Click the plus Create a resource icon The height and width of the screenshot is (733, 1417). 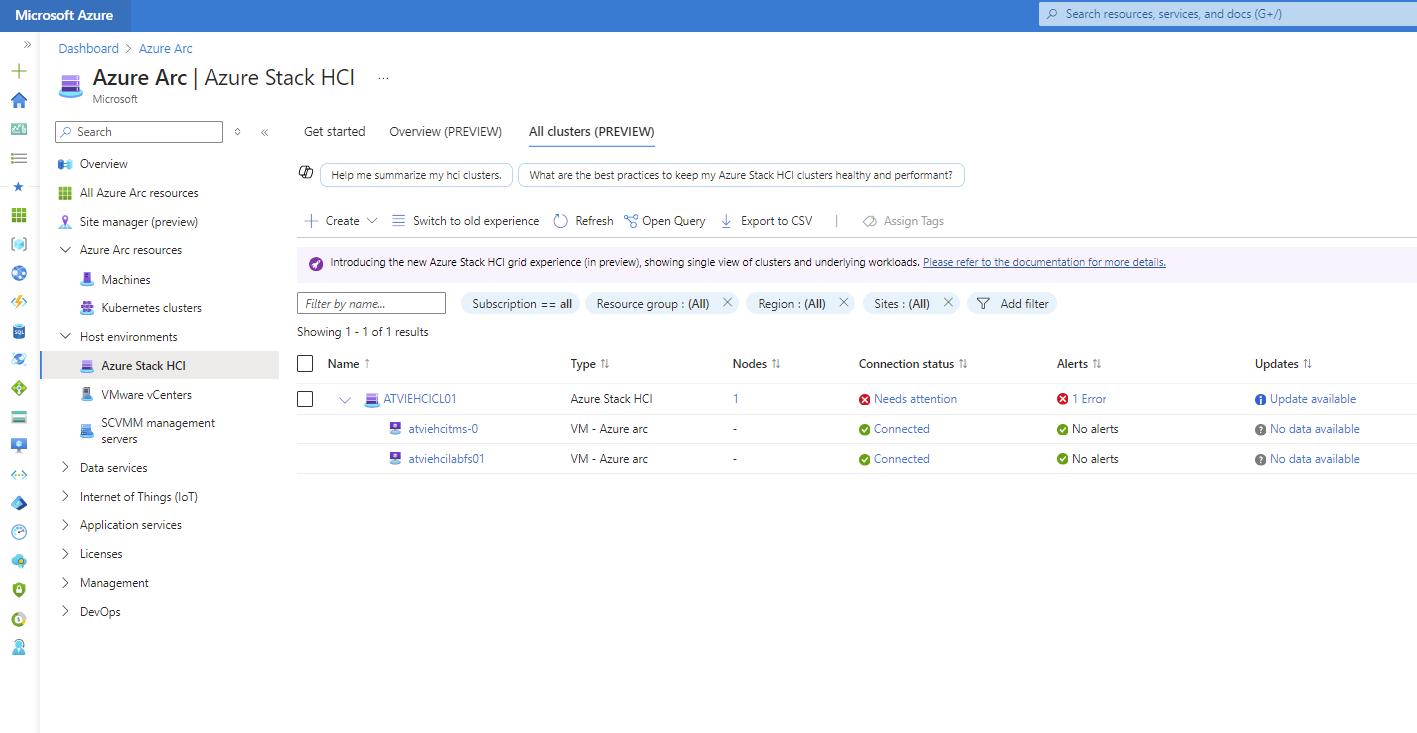(x=19, y=71)
